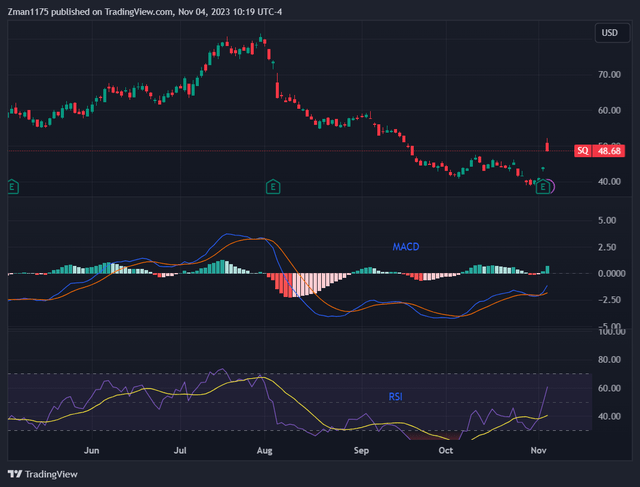This screenshot has width=640, height=487.
Task: Open the USD currency selector
Action: pyautogui.click(x=608, y=34)
